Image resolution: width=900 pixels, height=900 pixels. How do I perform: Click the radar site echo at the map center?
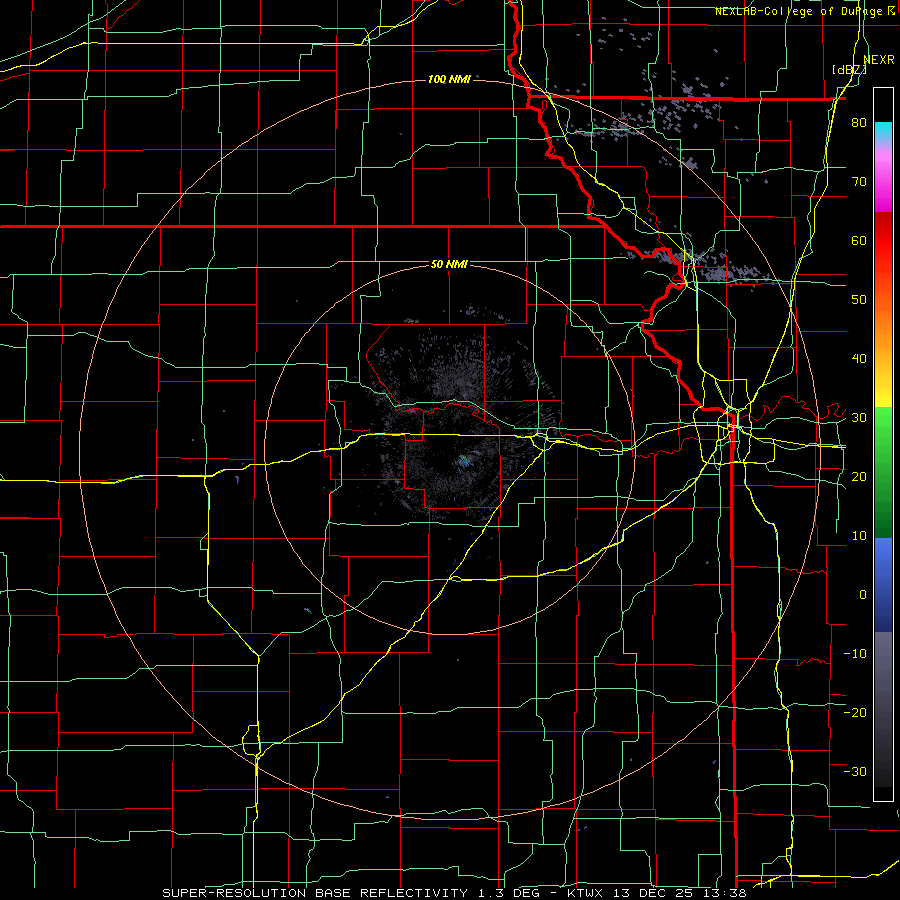(x=463, y=461)
